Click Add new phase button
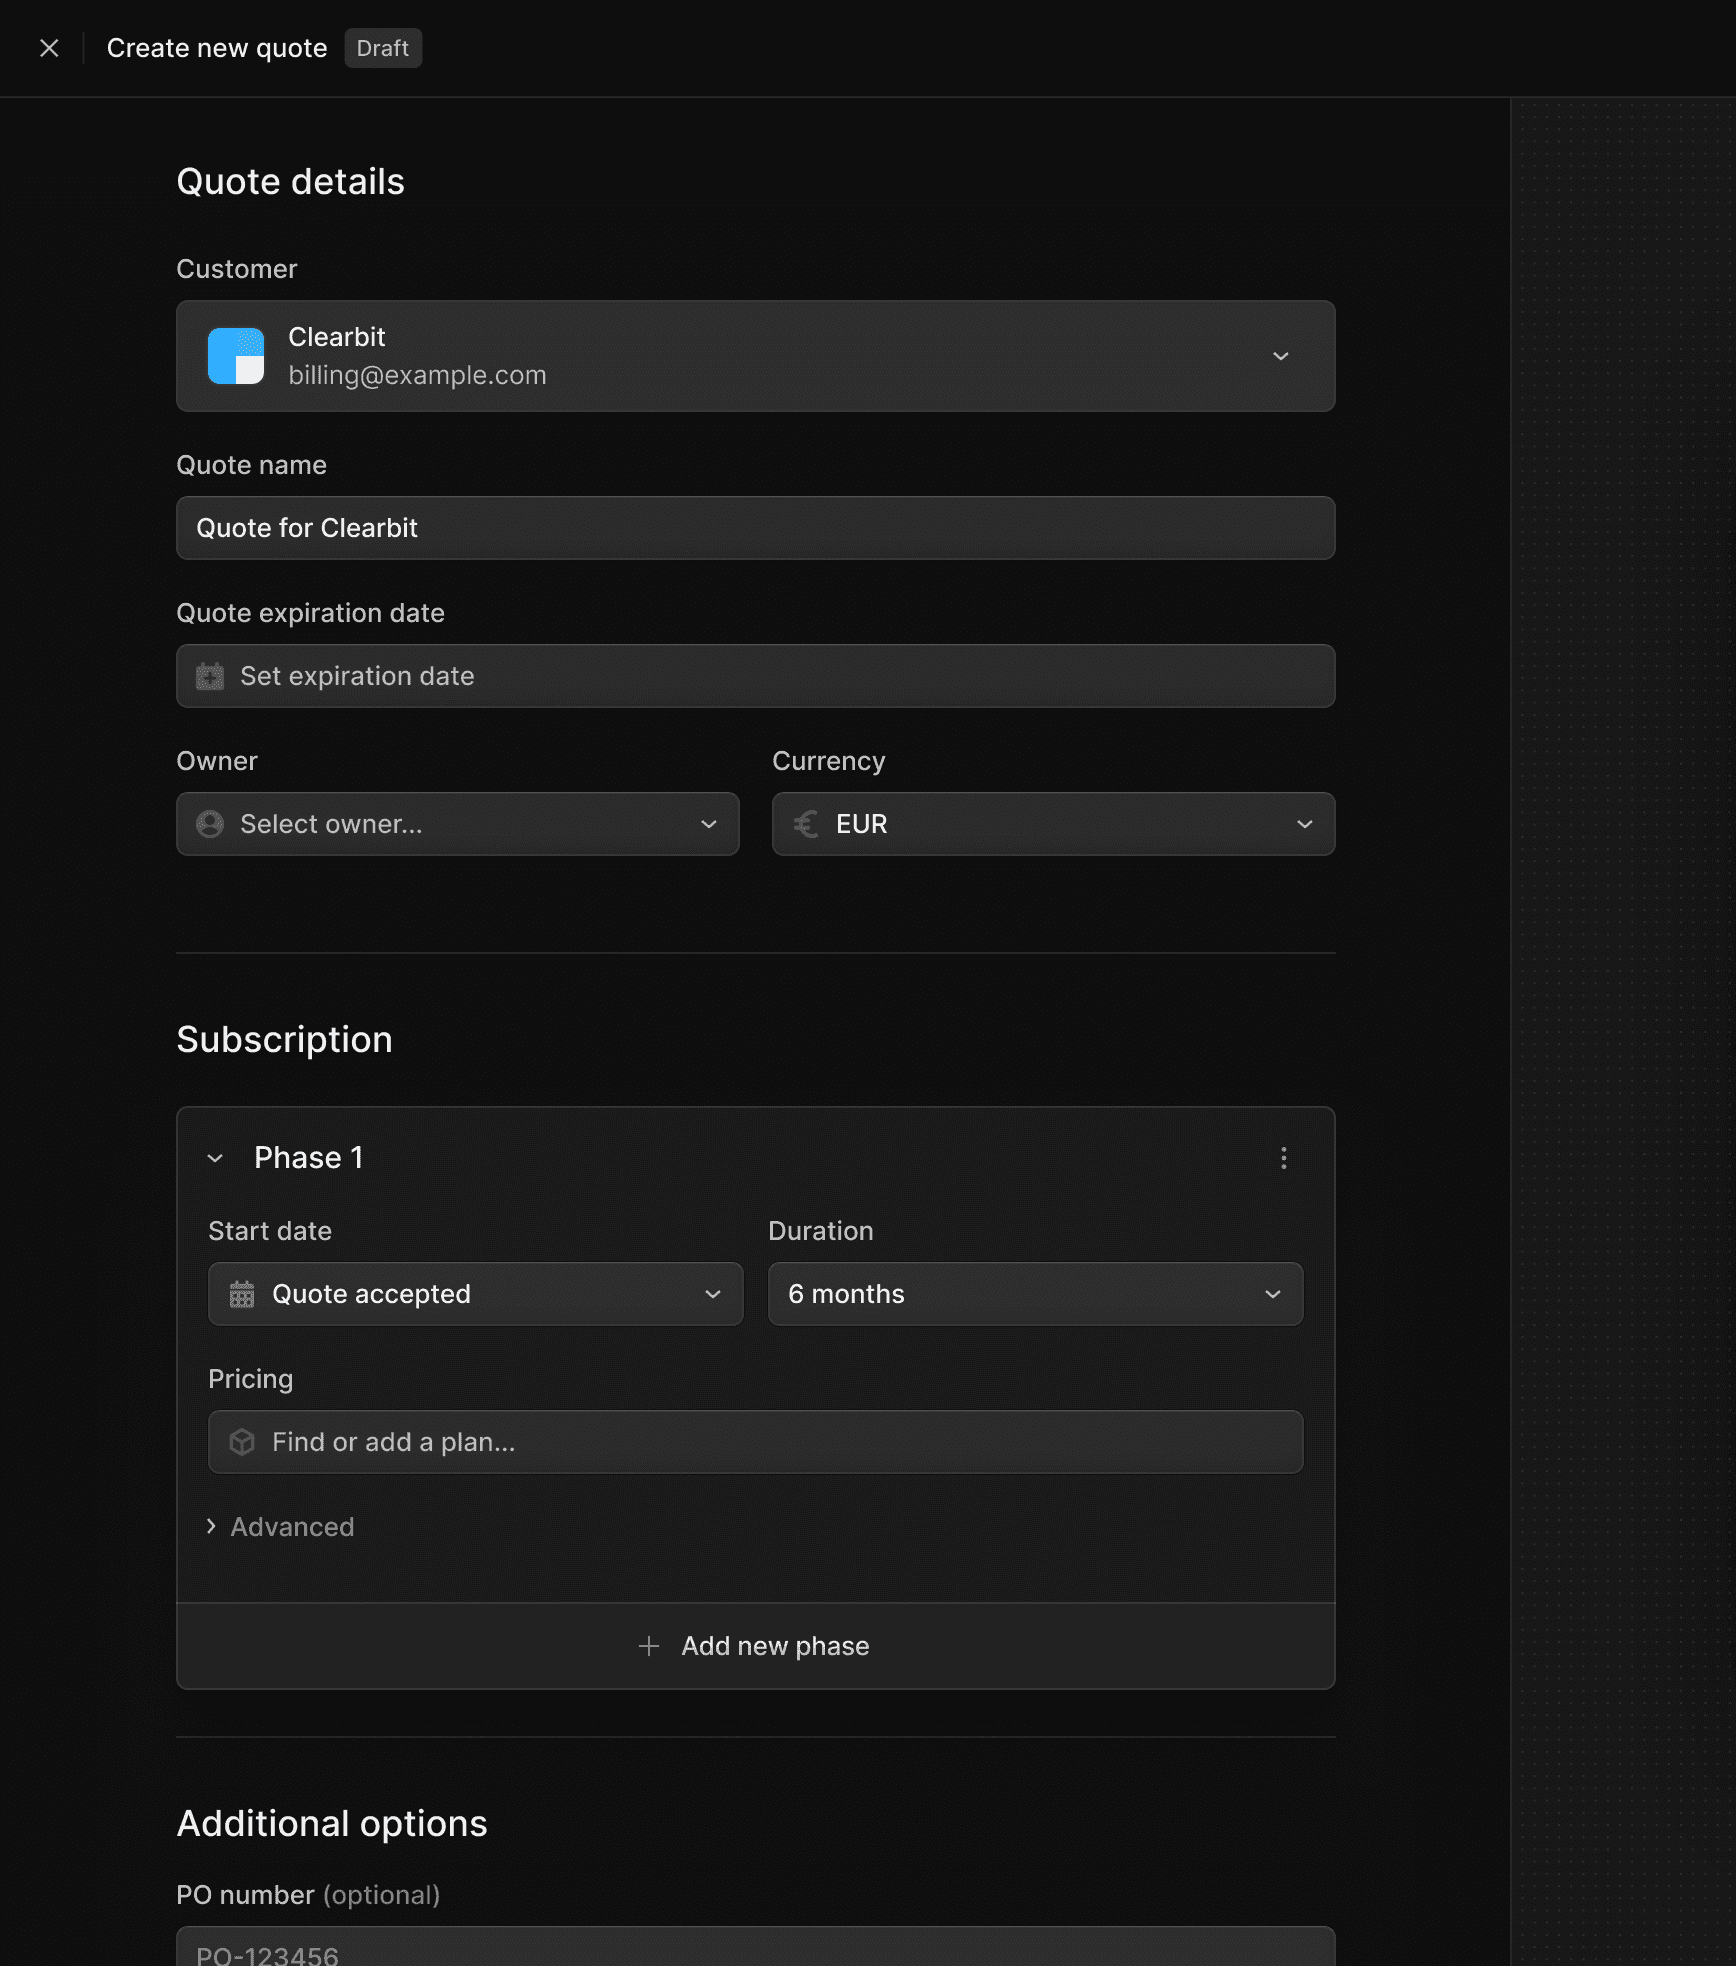1736x1966 pixels. 756,1646
